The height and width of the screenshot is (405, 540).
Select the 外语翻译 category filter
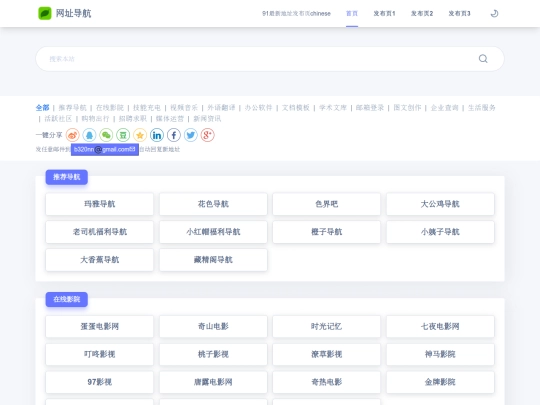pos(221,108)
